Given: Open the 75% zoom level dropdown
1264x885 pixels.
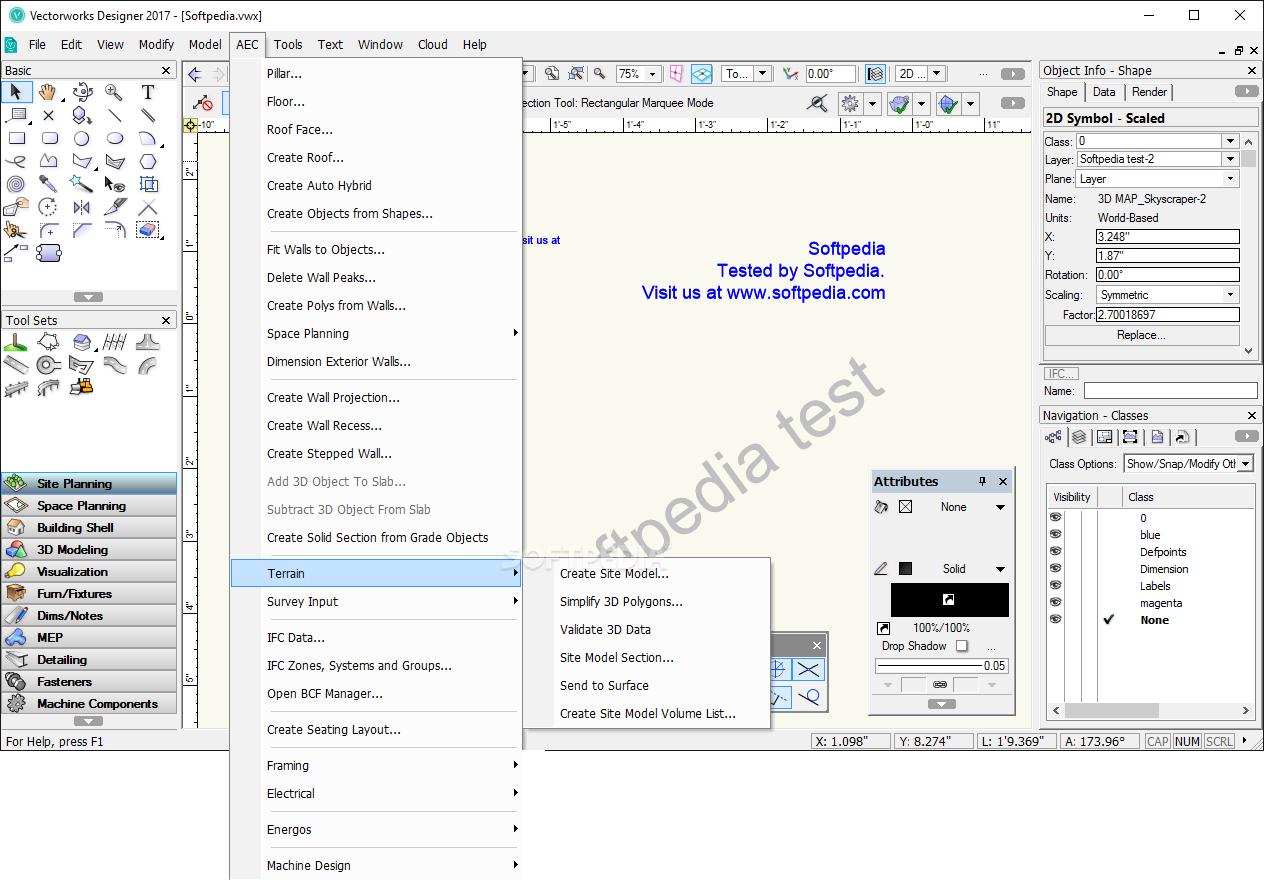Looking at the screenshot, I should click(x=652, y=74).
